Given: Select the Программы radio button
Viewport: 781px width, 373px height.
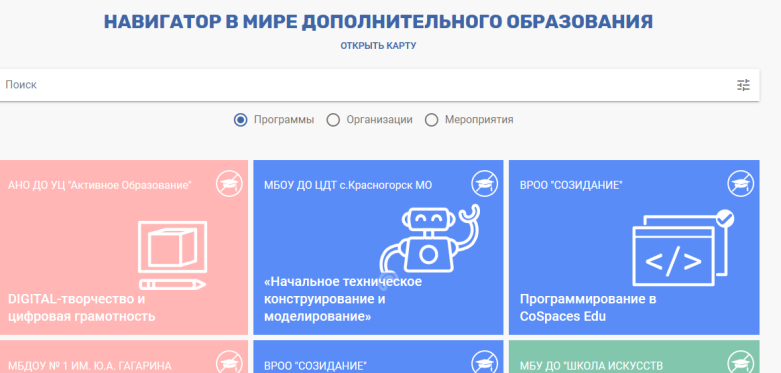Looking at the screenshot, I should pyautogui.click(x=241, y=120).
